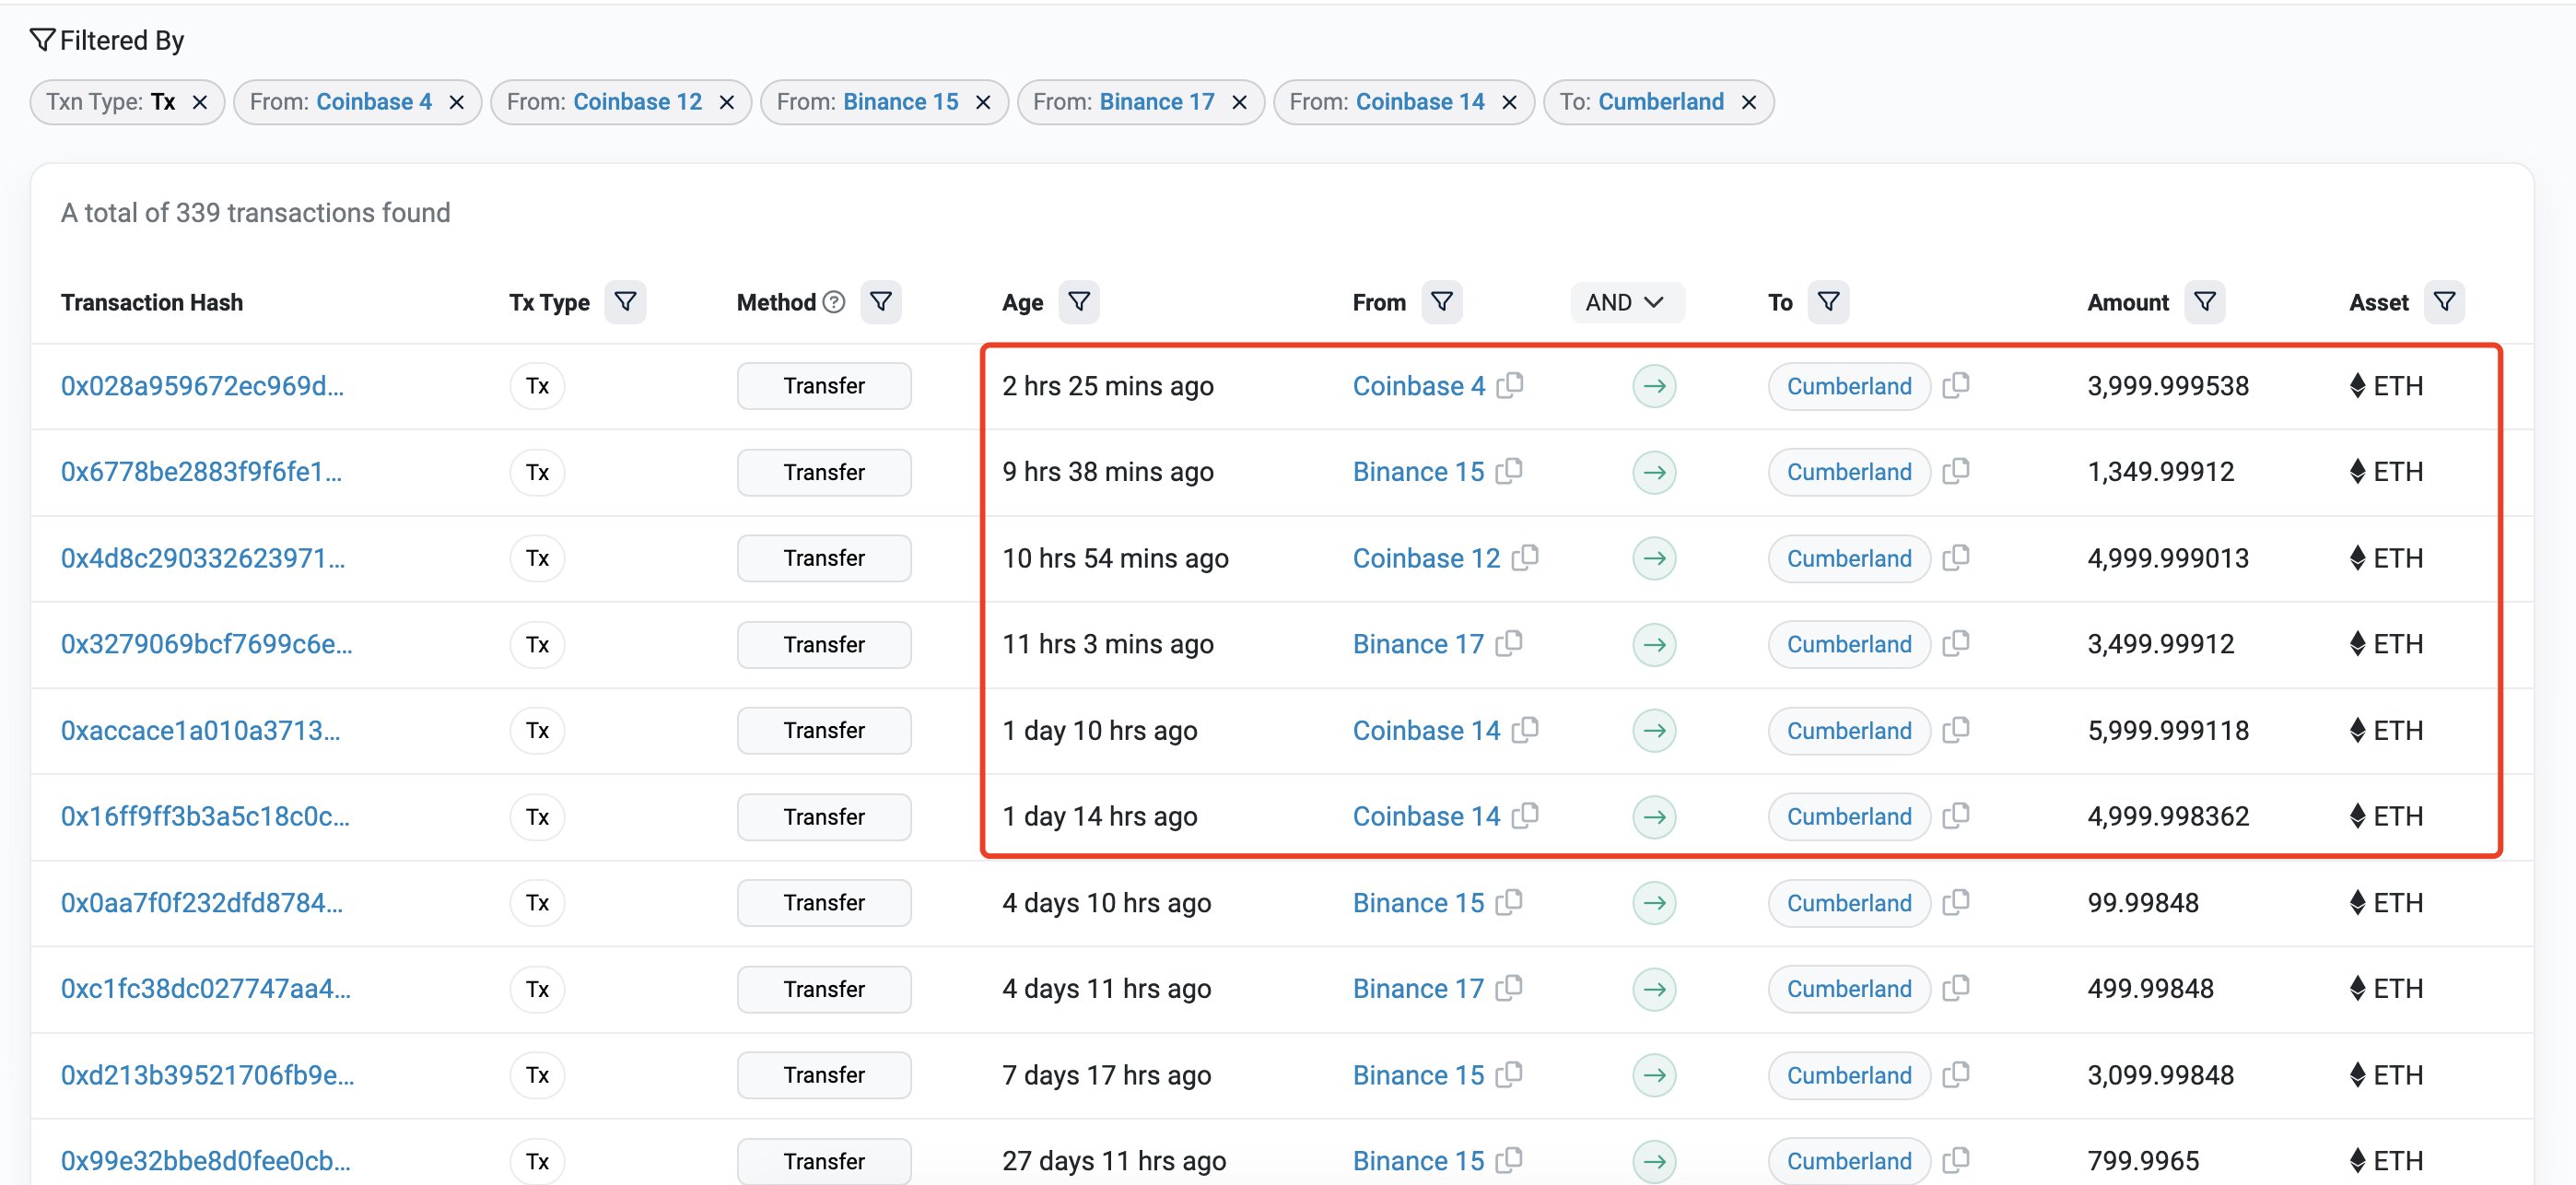The image size is (2576, 1185).
Task: Open the Method column filter
Action: pos(880,302)
